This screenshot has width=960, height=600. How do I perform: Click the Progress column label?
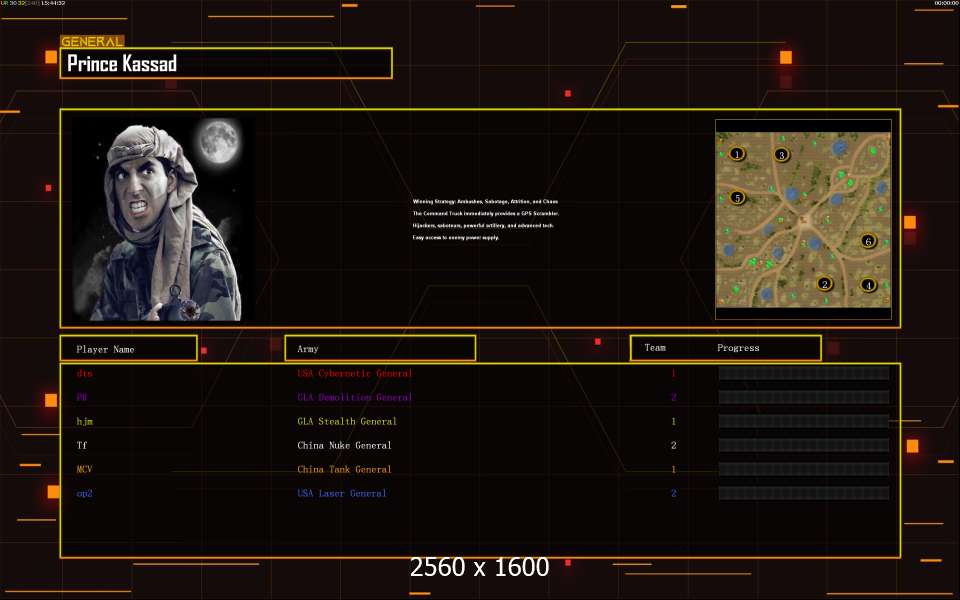click(738, 348)
